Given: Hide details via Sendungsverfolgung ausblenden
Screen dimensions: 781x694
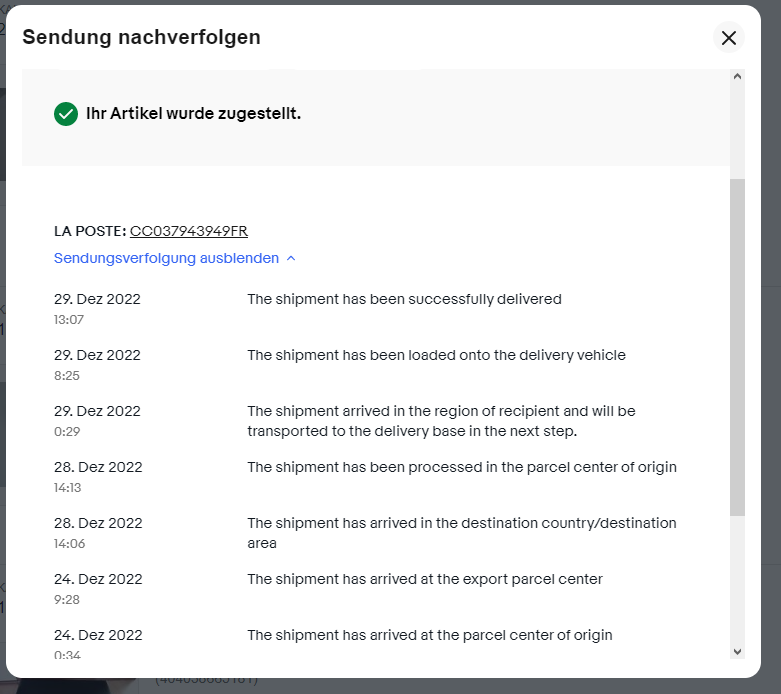Looking at the screenshot, I should pos(166,258).
